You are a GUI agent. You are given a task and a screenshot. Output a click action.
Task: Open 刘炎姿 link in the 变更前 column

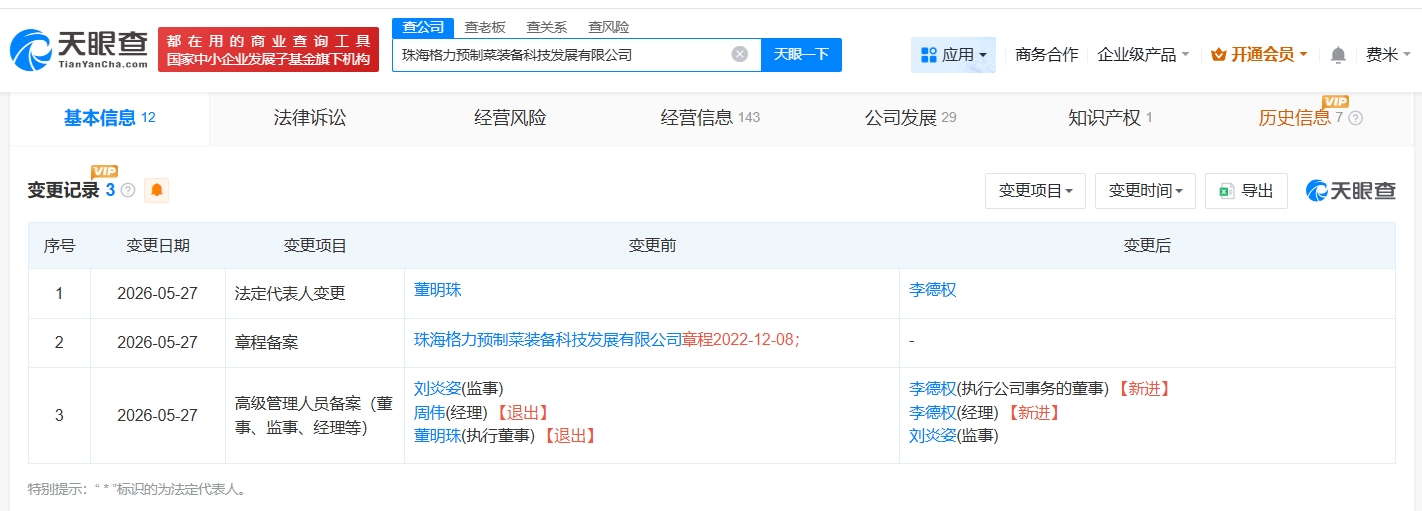438,389
